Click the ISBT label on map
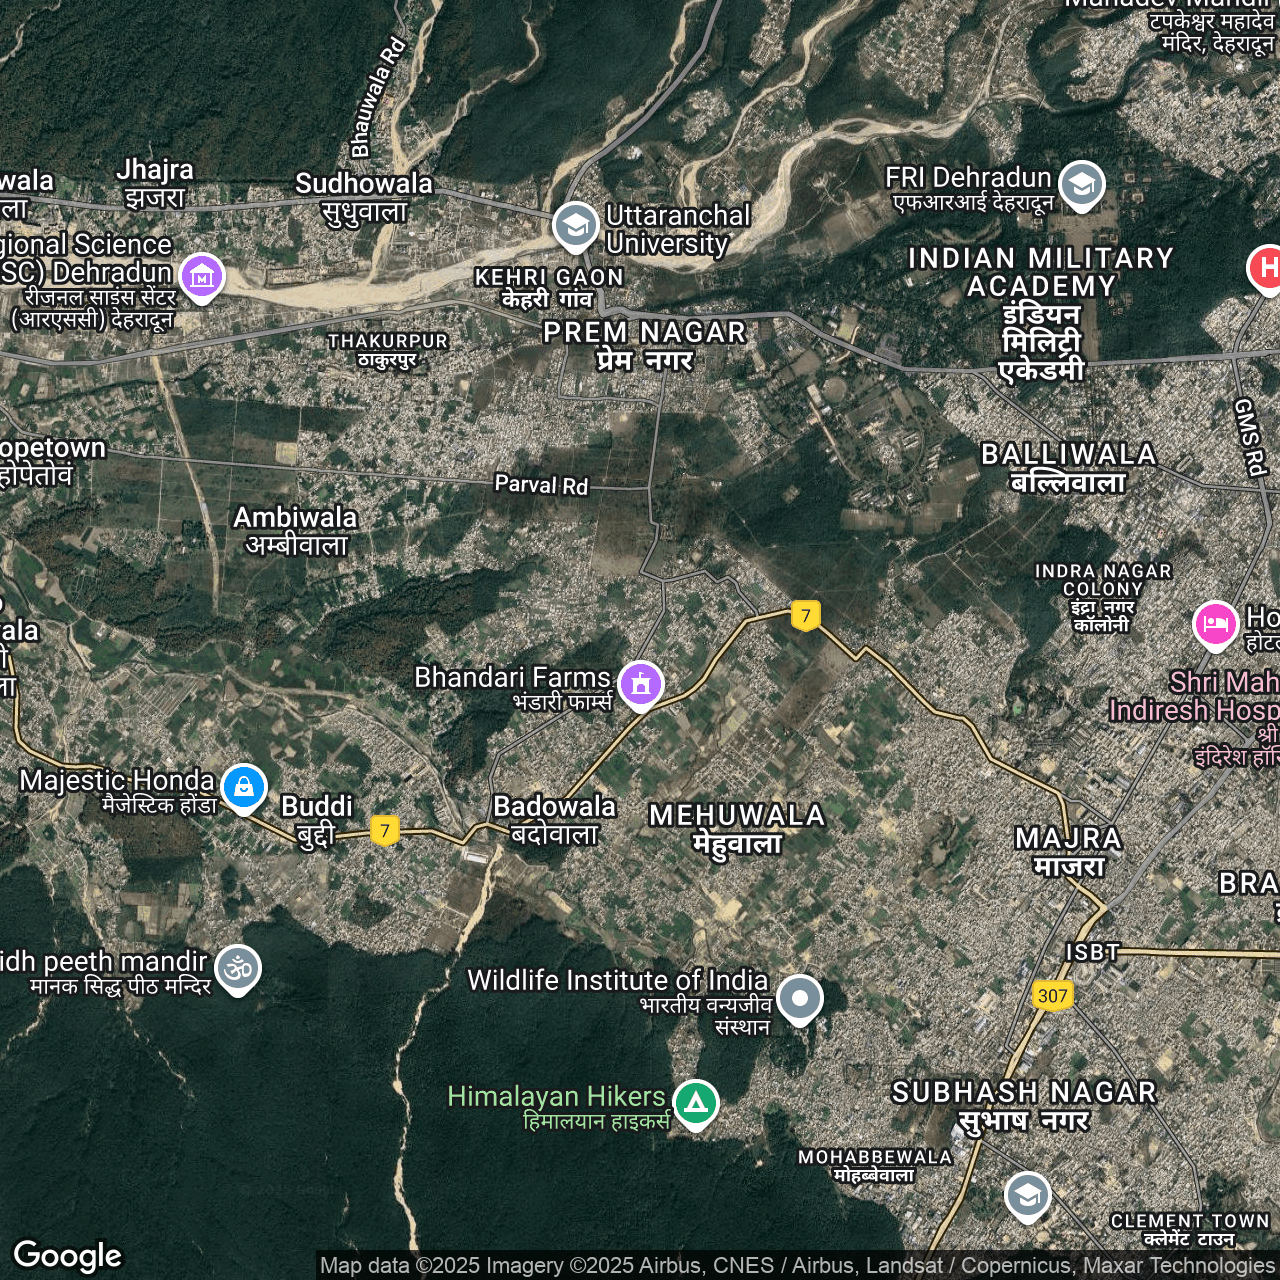1280x1280 pixels. tap(1091, 952)
